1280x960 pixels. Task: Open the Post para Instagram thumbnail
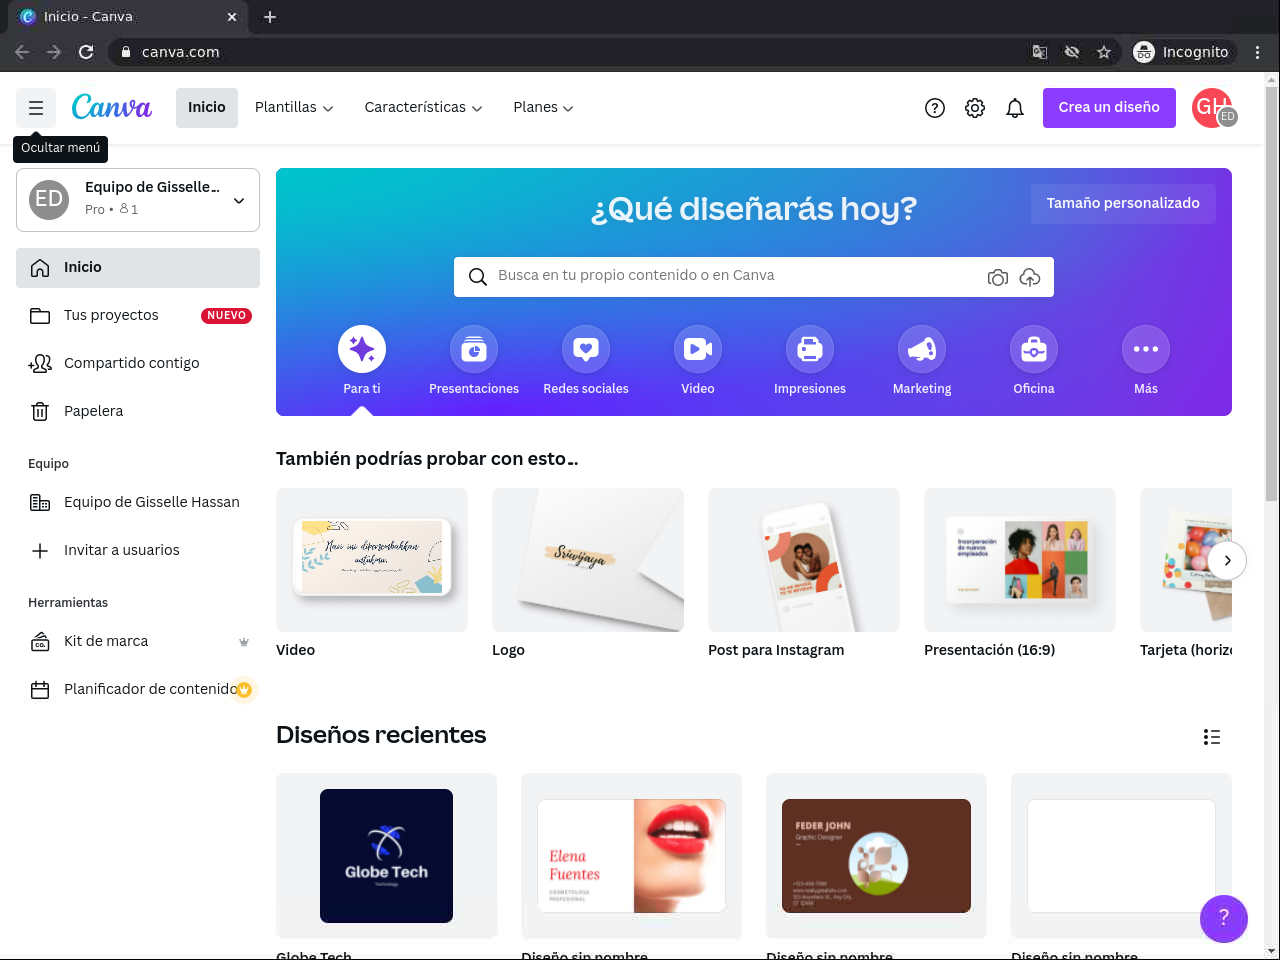pos(804,560)
